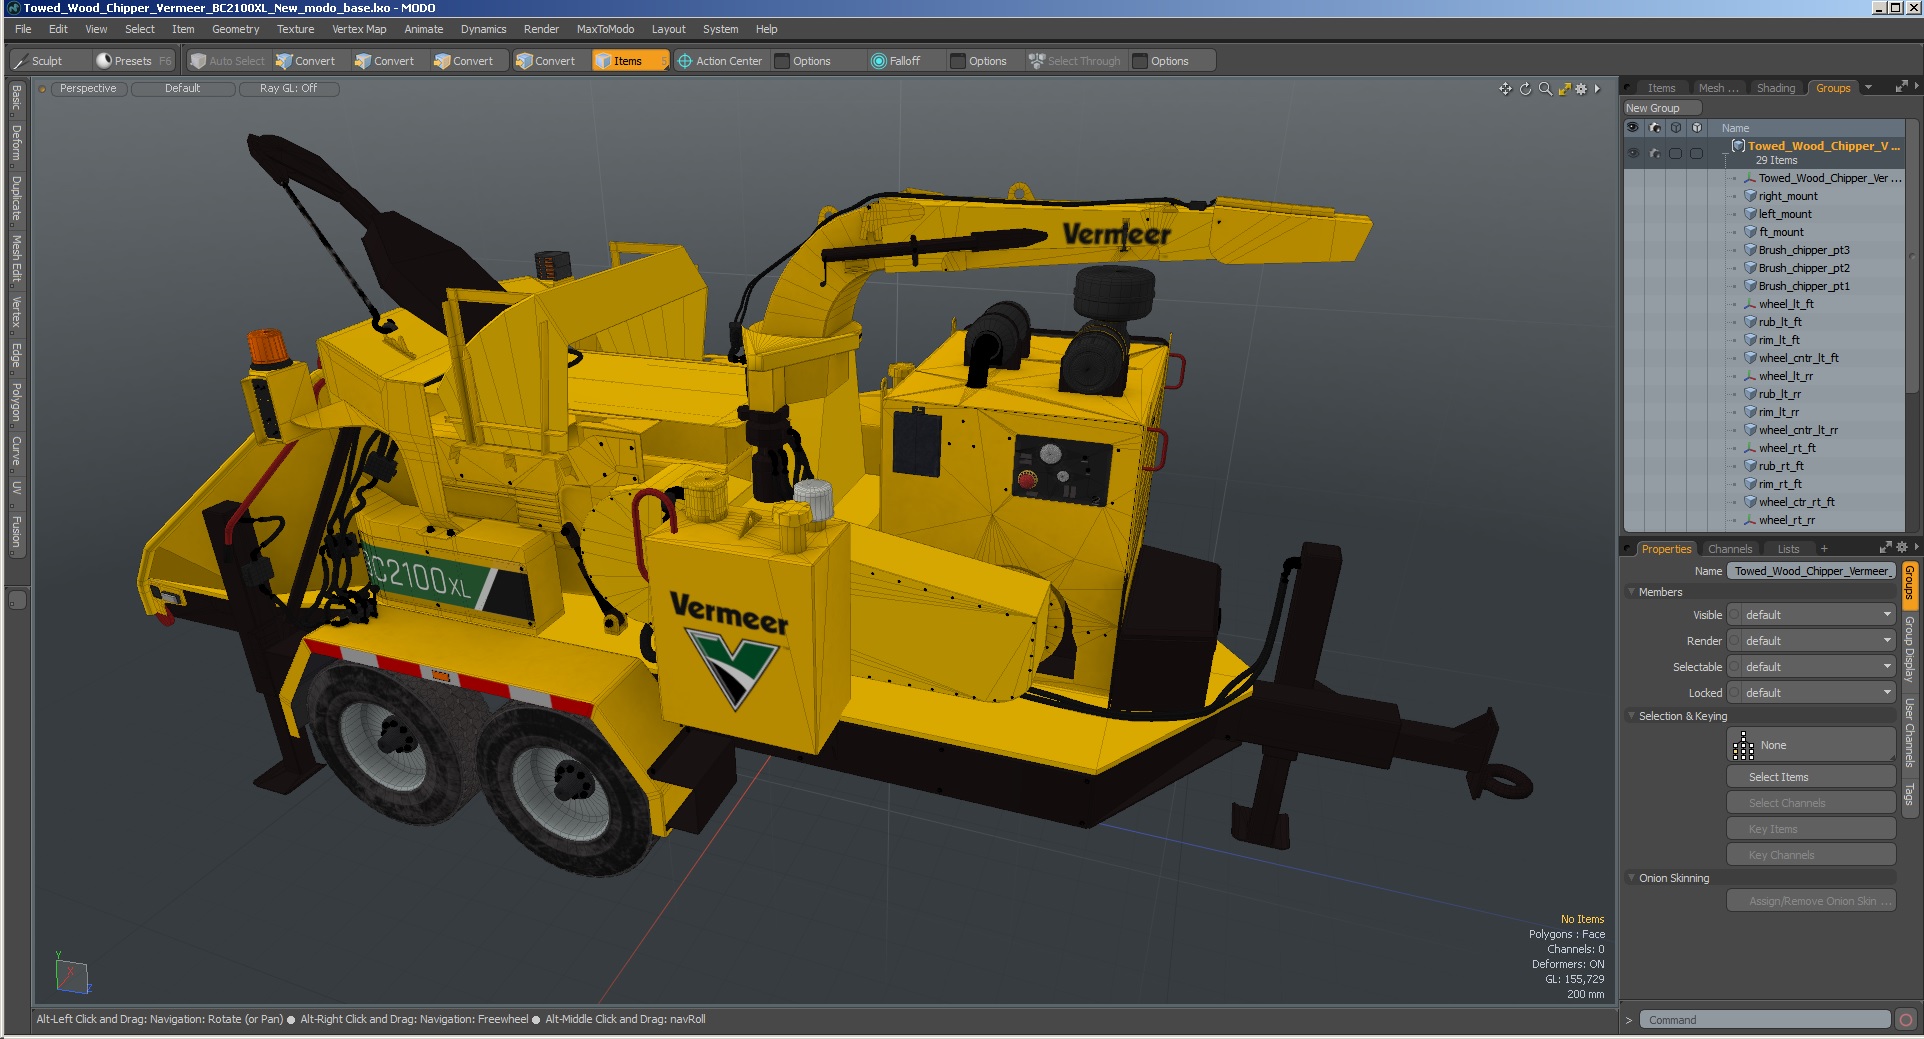Click the viewport rotate control icon
The height and width of the screenshot is (1039, 1924).
coord(1525,89)
